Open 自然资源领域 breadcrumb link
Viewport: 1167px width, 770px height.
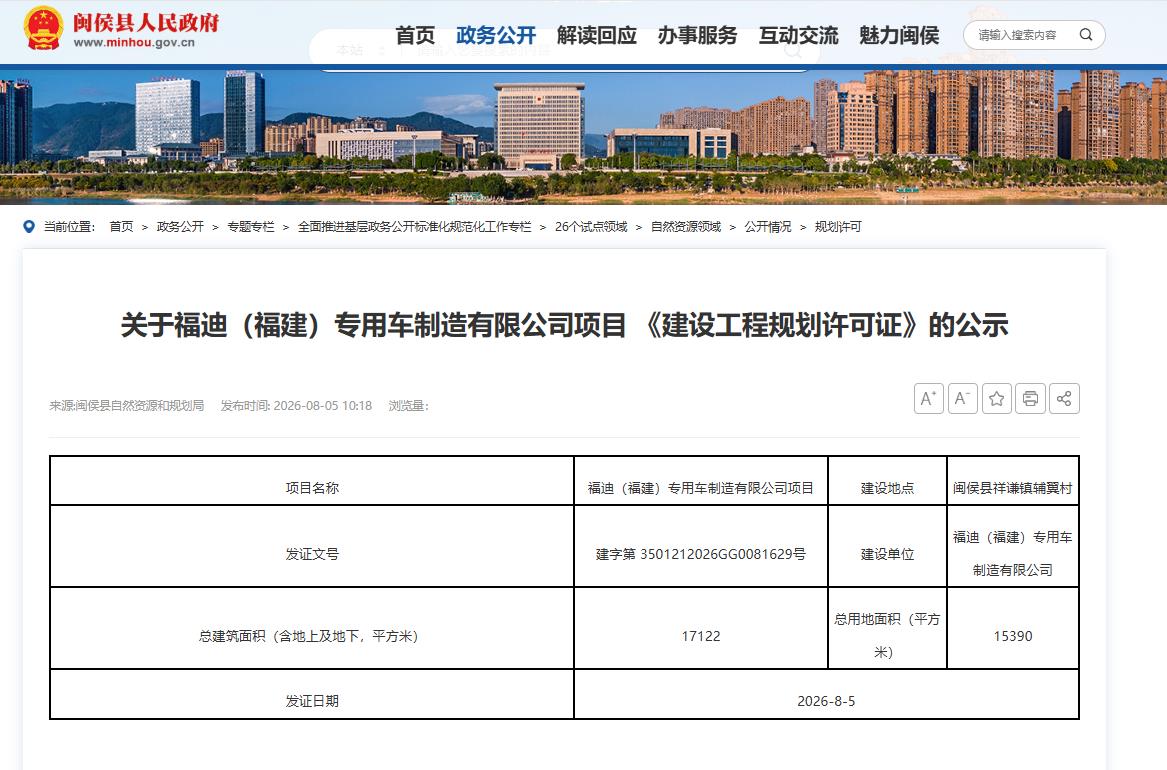(686, 226)
